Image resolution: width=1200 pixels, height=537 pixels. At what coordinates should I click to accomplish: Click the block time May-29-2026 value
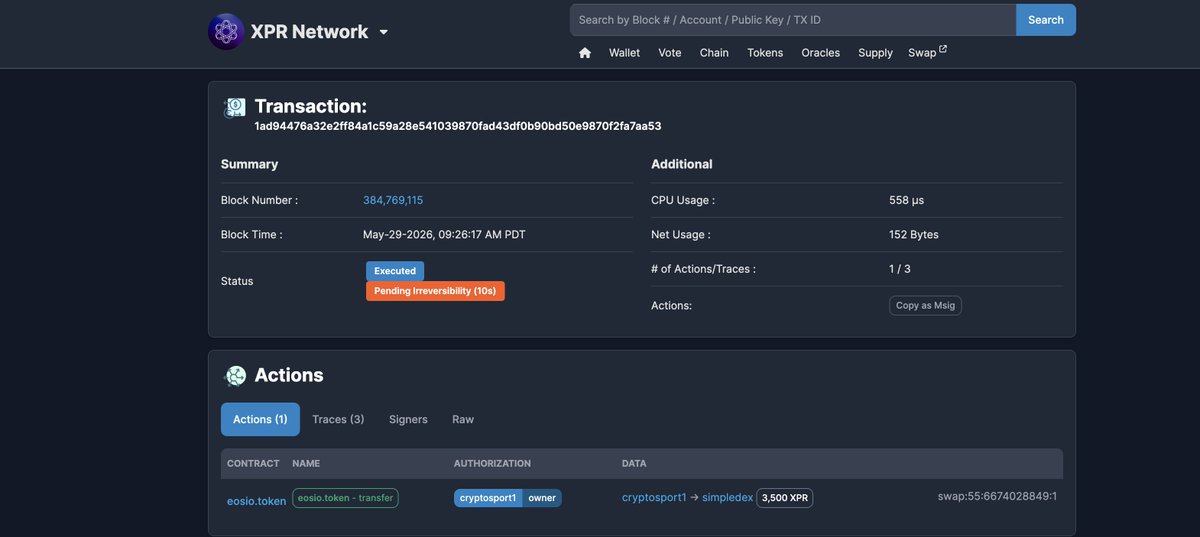click(x=444, y=235)
